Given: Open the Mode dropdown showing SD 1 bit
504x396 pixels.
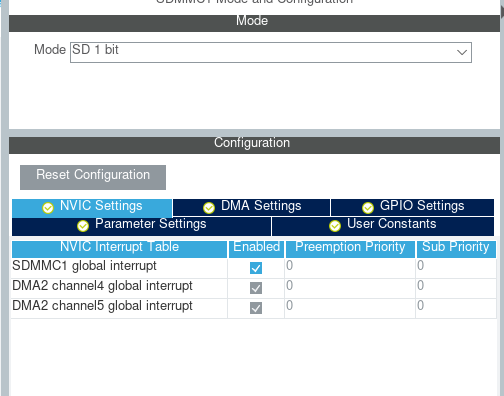Looking at the screenshot, I should [271, 52].
